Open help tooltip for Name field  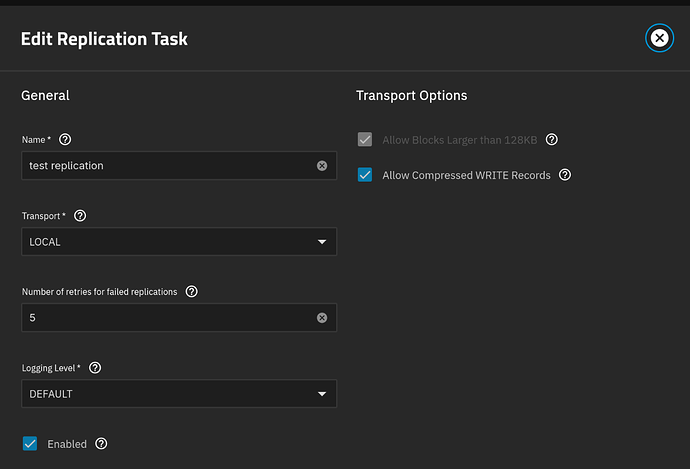[65, 139]
